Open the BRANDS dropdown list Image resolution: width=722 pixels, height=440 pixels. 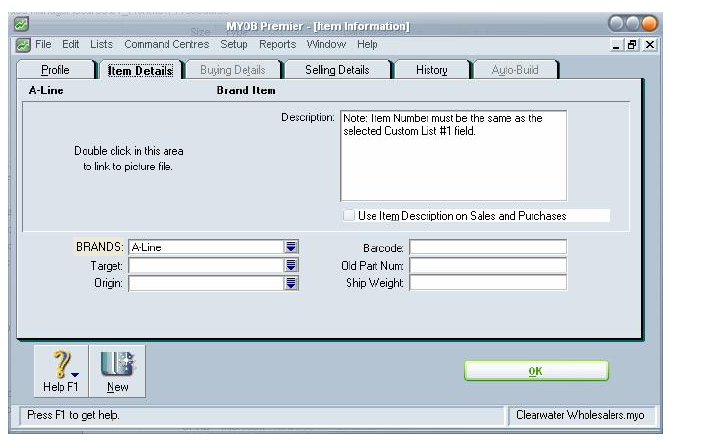click(291, 247)
